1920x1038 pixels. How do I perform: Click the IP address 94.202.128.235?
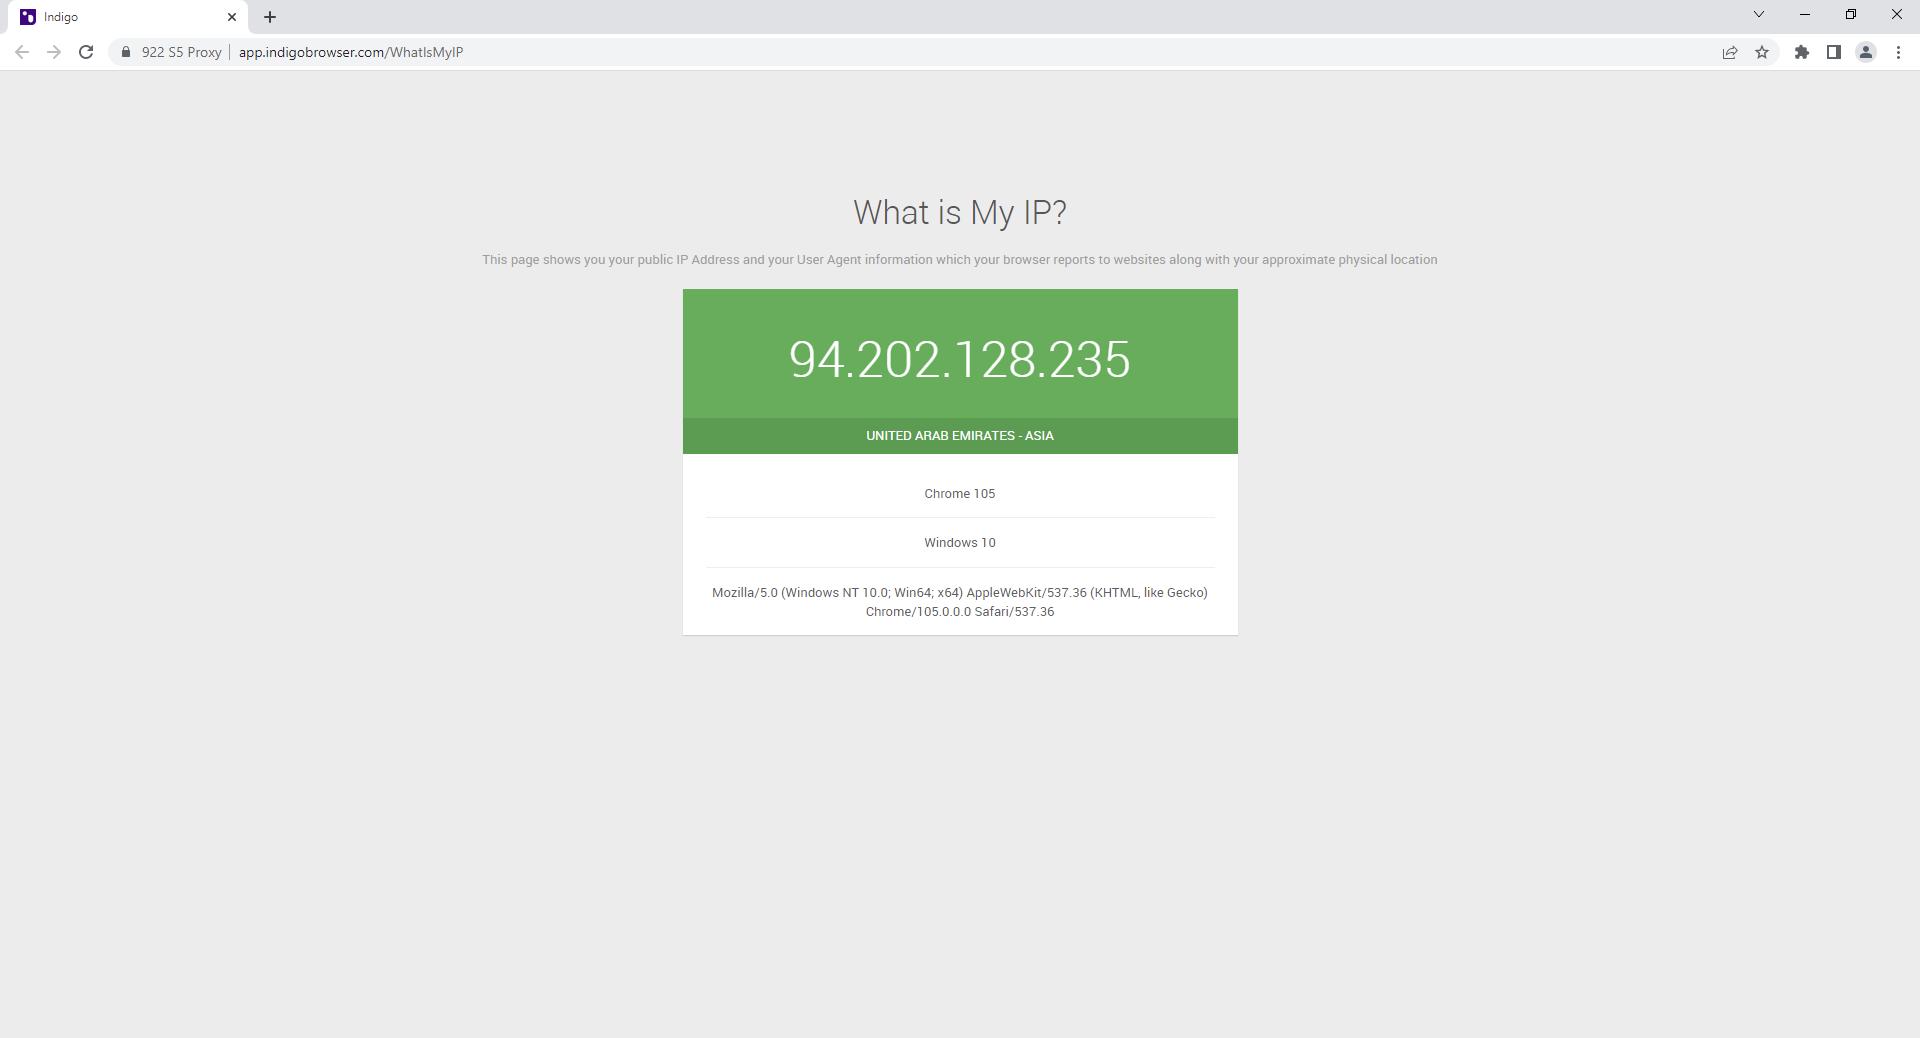pyautogui.click(x=959, y=359)
